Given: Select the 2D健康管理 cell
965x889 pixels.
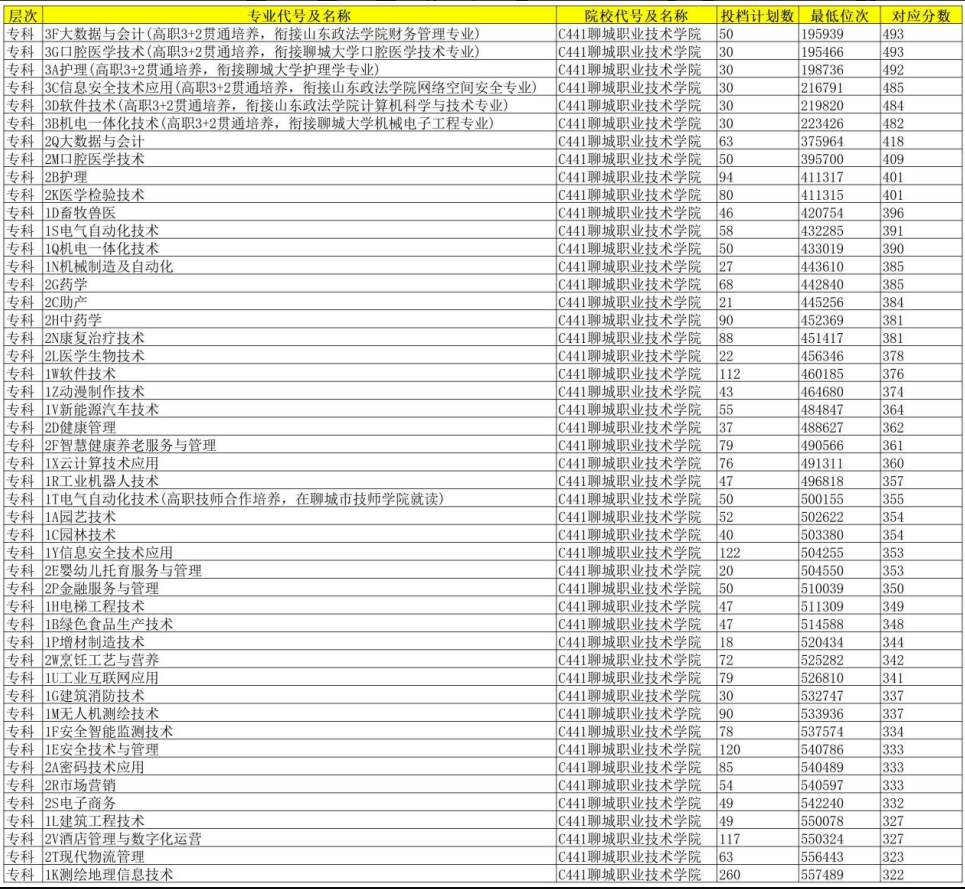Looking at the screenshot, I should (299, 426).
